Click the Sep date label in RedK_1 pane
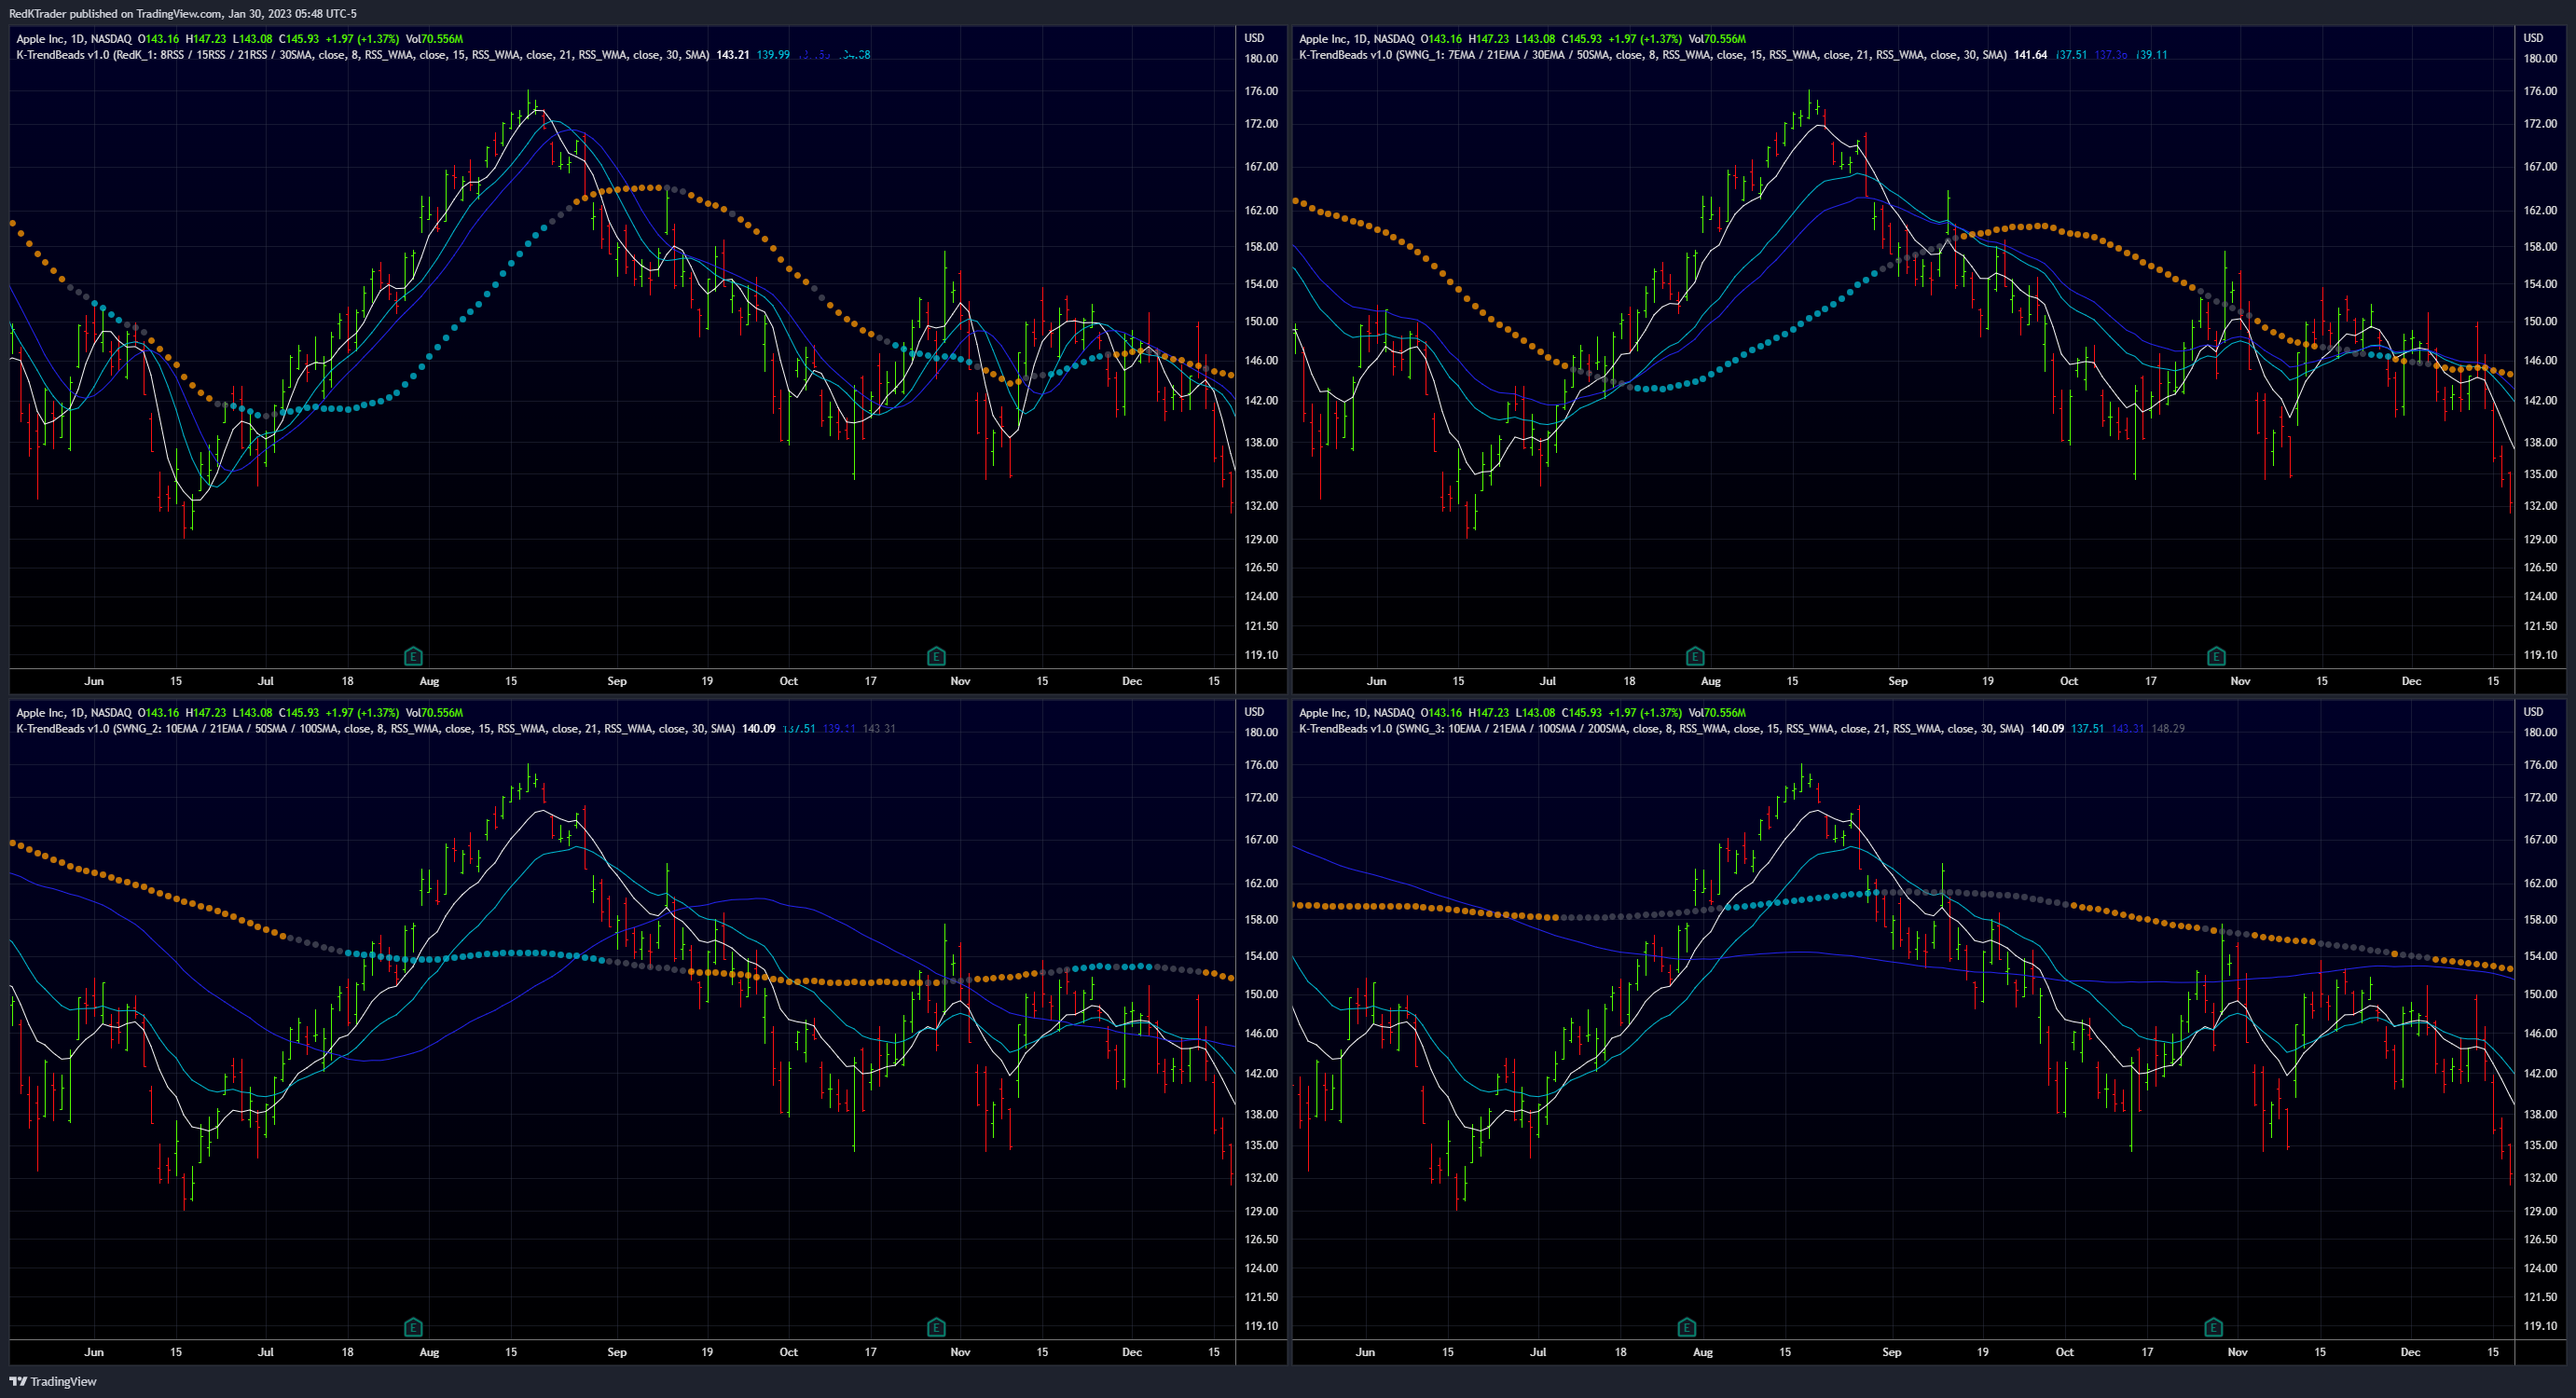 (617, 681)
